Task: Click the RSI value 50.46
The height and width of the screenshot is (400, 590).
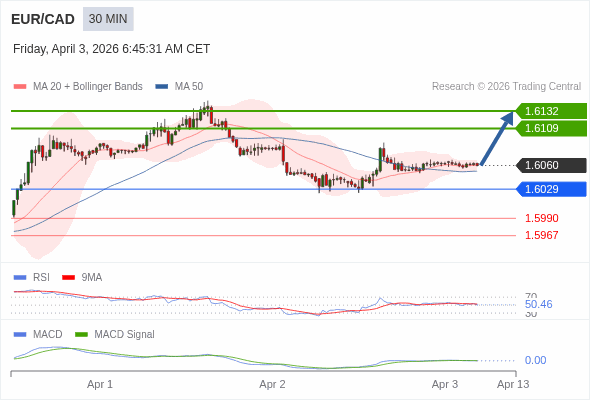Action: pyautogui.click(x=539, y=304)
